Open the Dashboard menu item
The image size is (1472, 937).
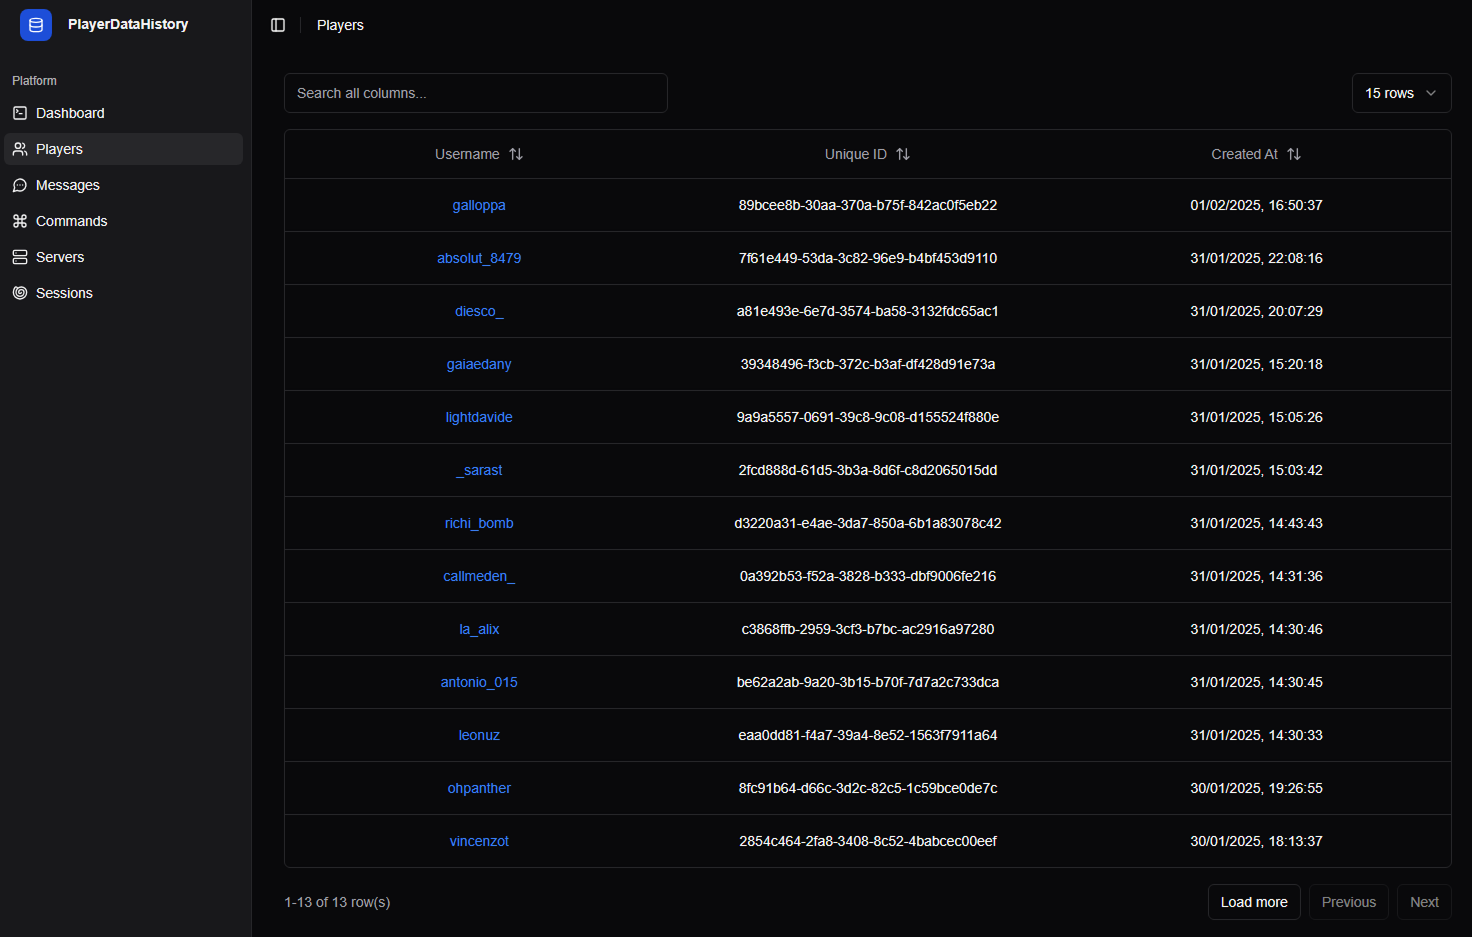pyautogui.click(x=124, y=113)
